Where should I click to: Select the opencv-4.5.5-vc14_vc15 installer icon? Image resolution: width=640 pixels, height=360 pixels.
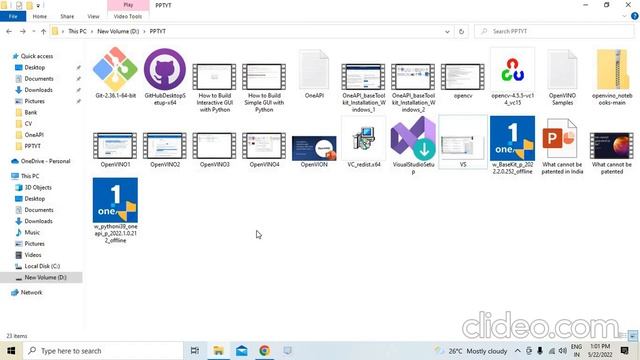512,69
